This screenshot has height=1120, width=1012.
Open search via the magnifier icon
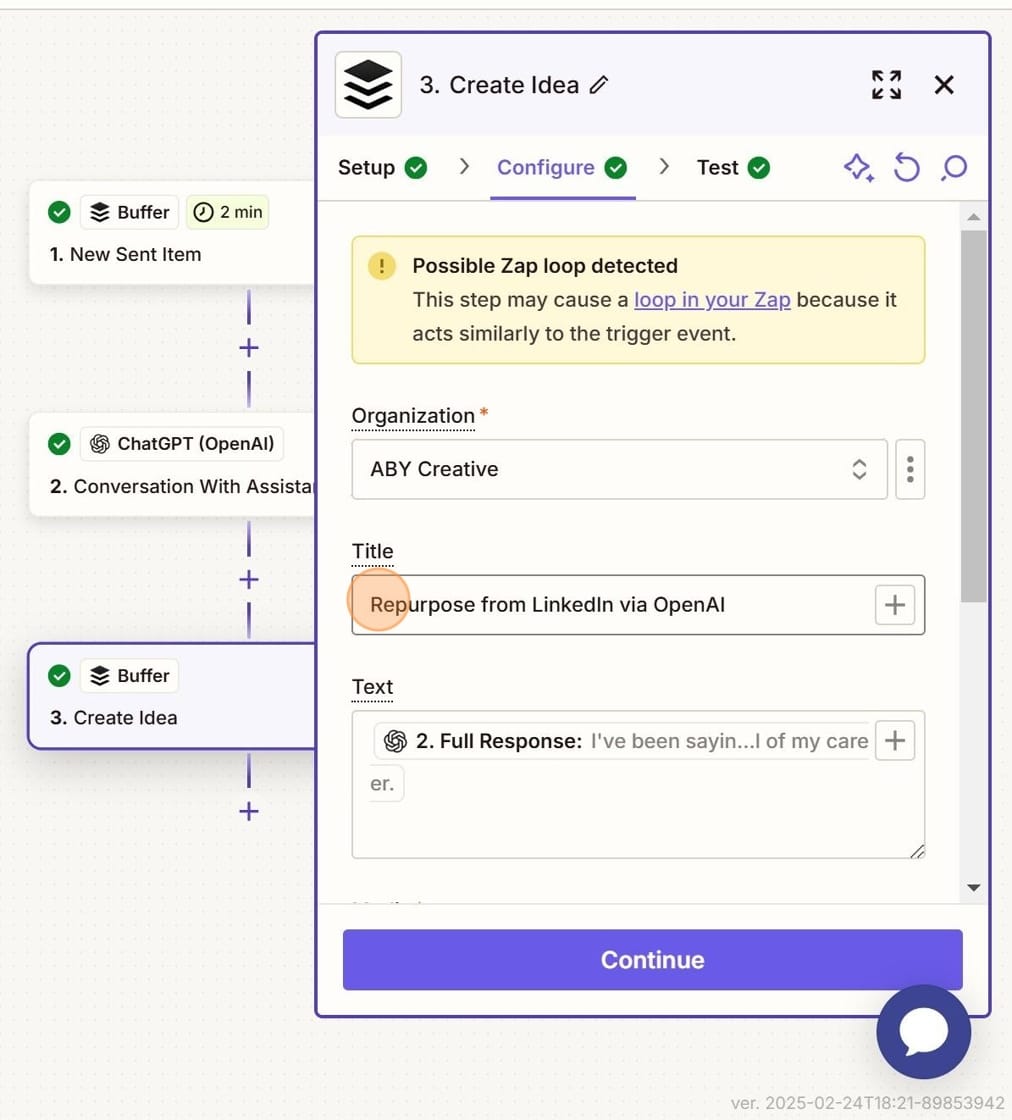coord(953,167)
